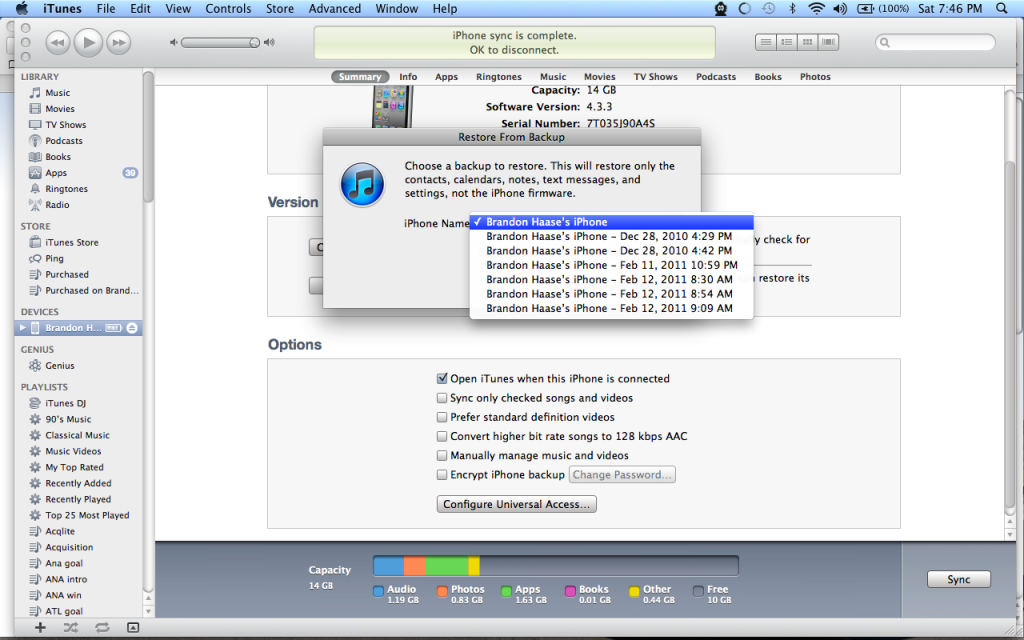The height and width of the screenshot is (640, 1024).
Task: Uncheck Open iTunes when this iPhone is connected
Action: (x=442, y=379)
